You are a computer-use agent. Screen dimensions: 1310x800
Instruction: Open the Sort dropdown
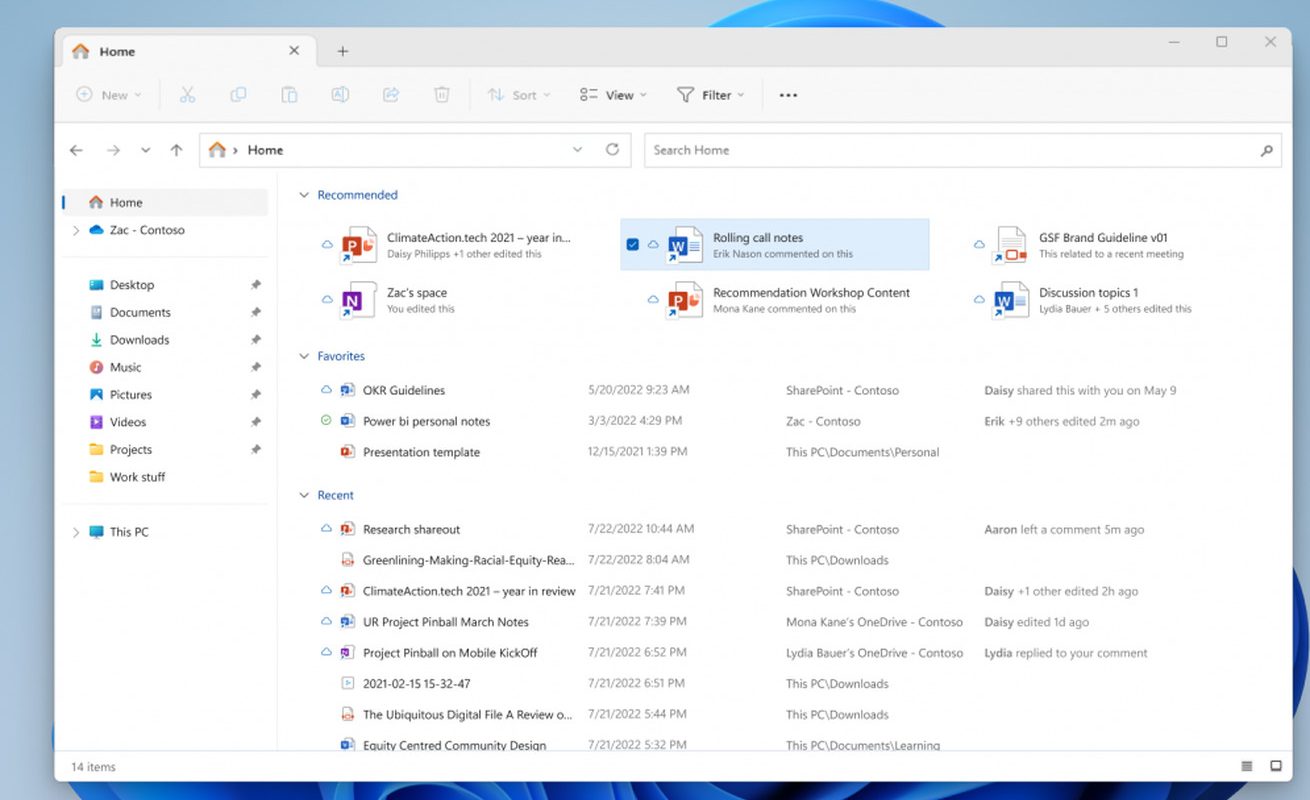518,95
